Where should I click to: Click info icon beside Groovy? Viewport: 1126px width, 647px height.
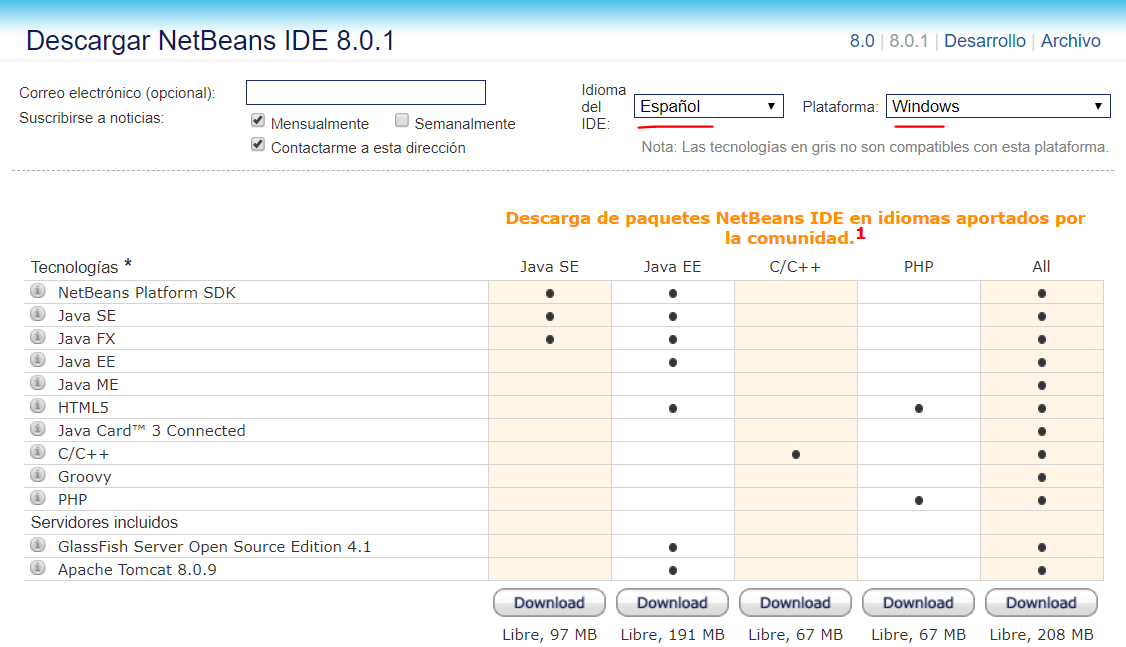click(x=38, y=475)
